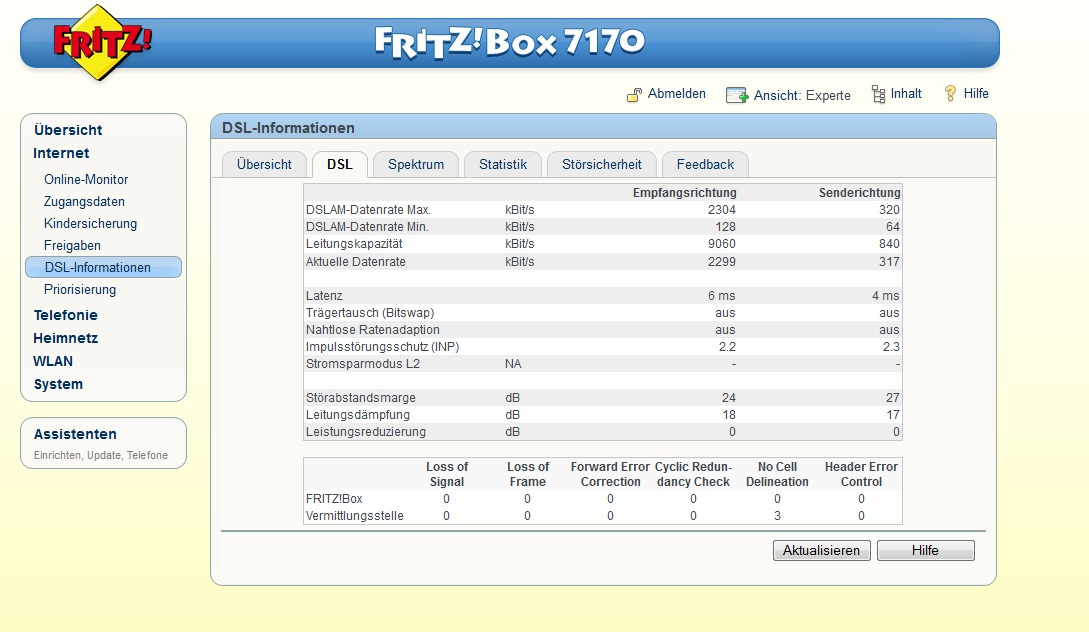The width and height of the screenshot is (1089, 632).
Task: Click the Cyclic Redundancy Check column header
Action: (x=693, y=474)
